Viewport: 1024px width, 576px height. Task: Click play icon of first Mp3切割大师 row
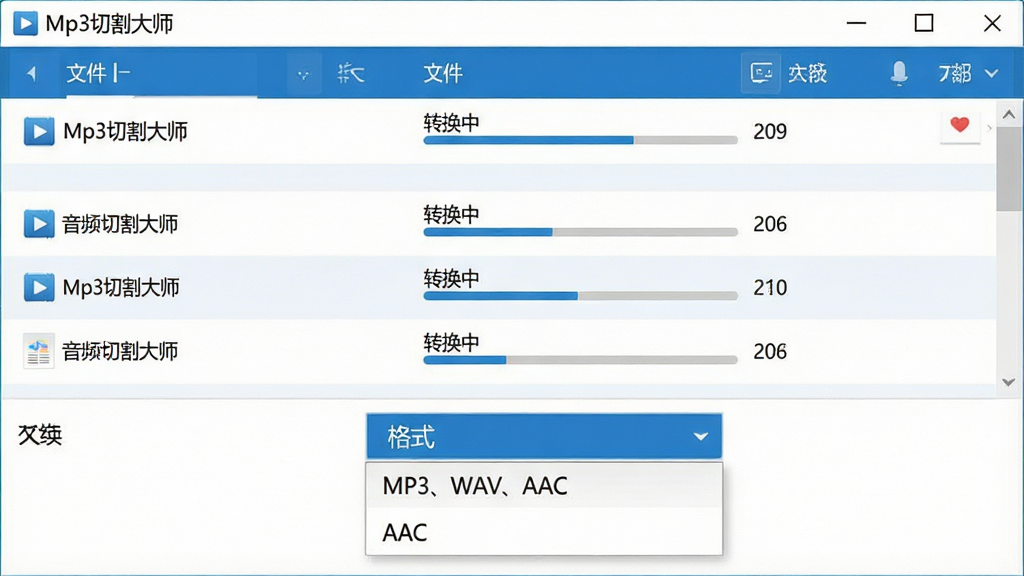click(39, 131)
